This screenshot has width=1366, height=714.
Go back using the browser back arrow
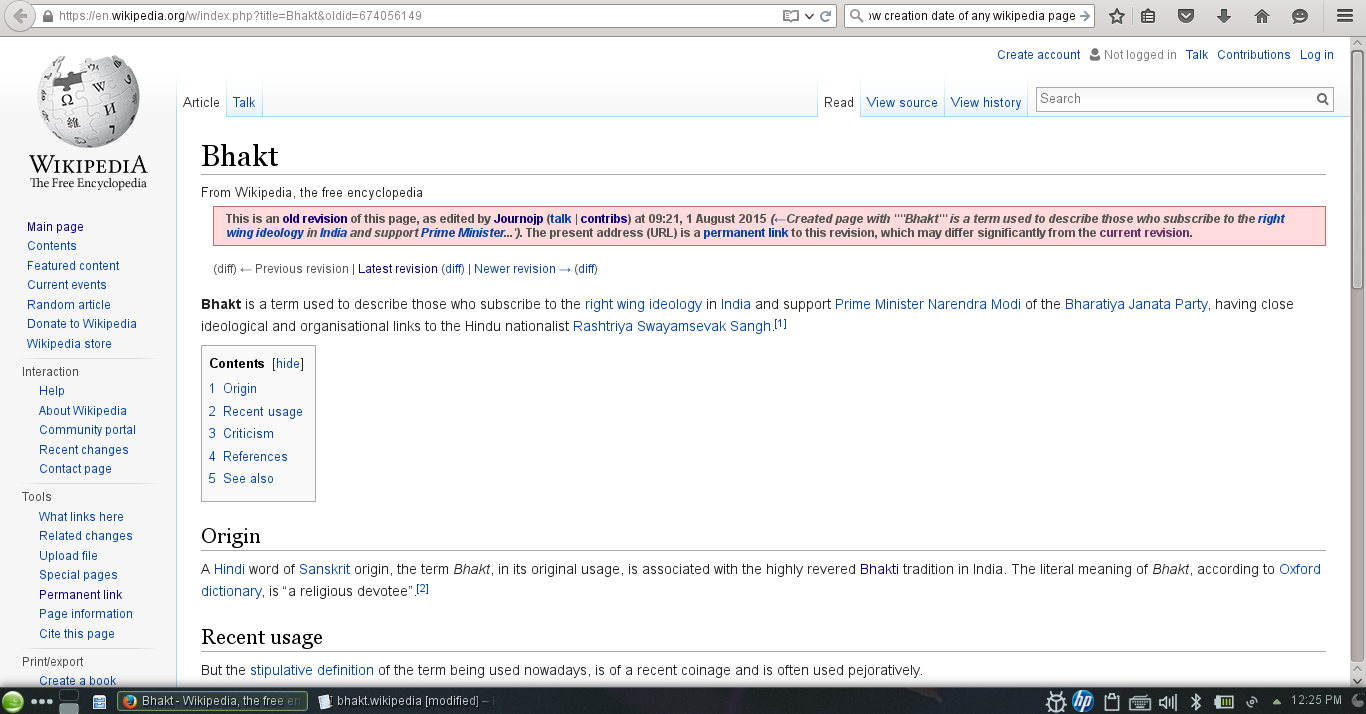point(20,16)
